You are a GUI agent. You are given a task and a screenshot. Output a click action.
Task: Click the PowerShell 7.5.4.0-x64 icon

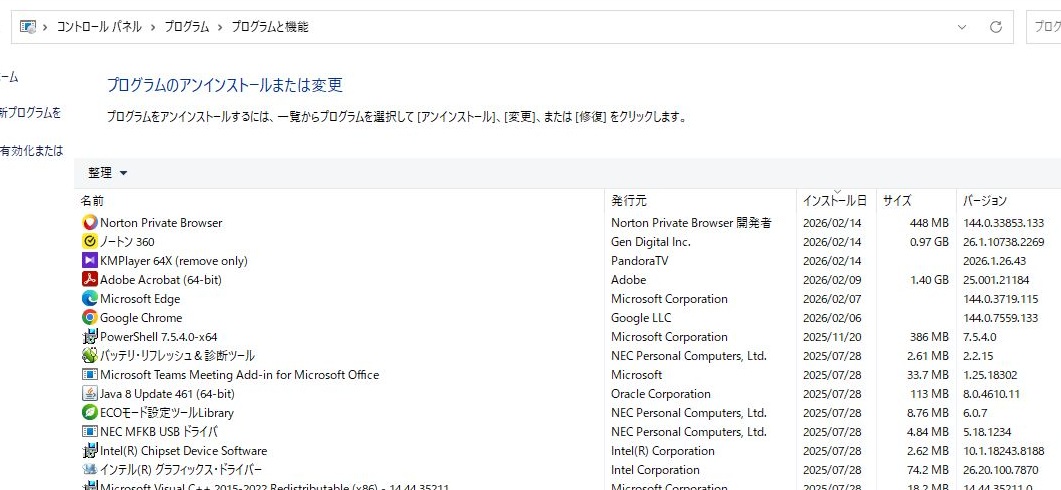(x=90, y=337)
